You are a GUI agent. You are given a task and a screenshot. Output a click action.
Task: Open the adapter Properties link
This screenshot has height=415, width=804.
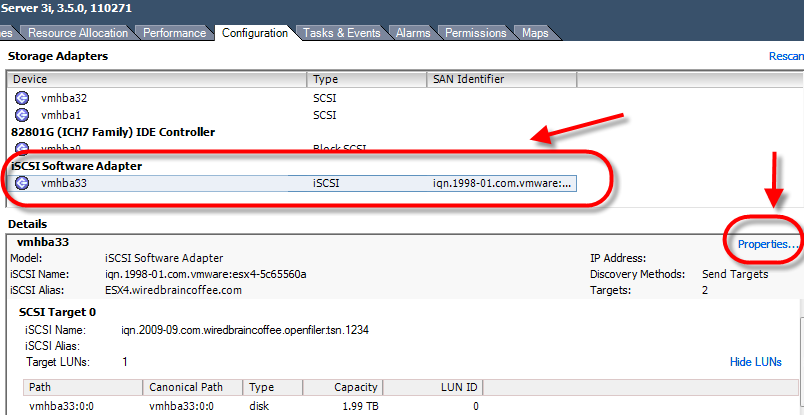pyautogui.click(x=767, y=244)
